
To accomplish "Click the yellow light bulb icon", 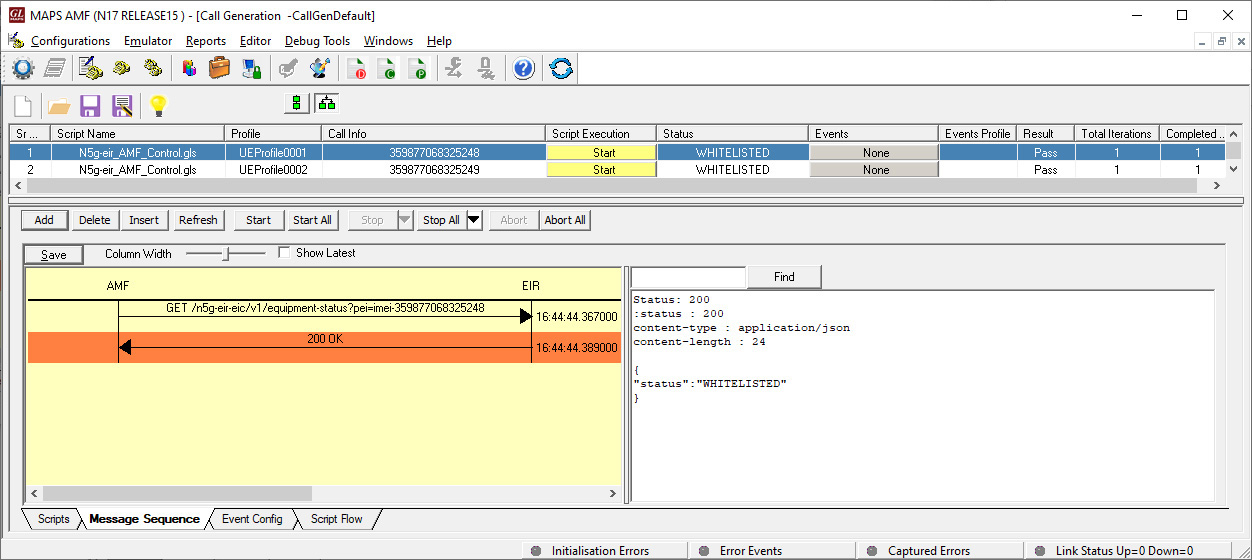I will [x=157, y=105].
